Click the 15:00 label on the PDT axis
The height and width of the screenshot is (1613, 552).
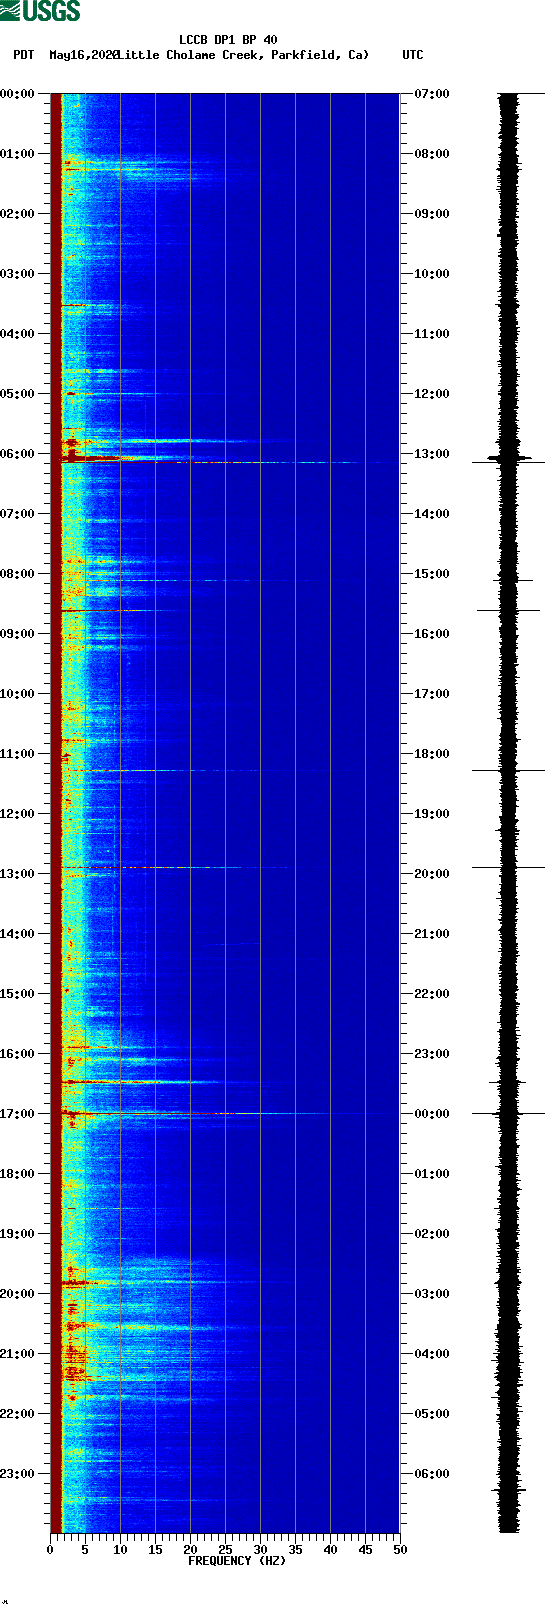[x=18, y=994]
